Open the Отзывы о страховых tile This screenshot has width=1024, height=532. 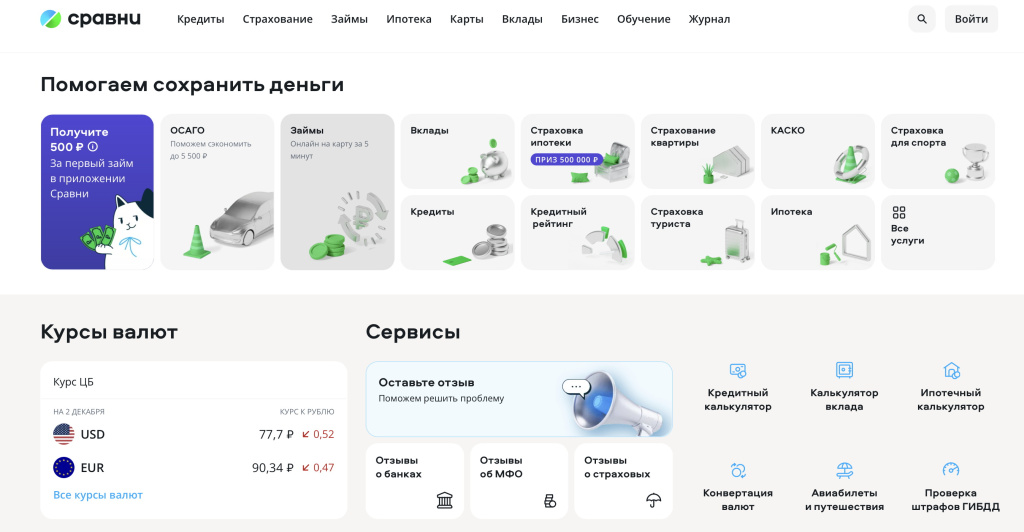click(624, 481)
